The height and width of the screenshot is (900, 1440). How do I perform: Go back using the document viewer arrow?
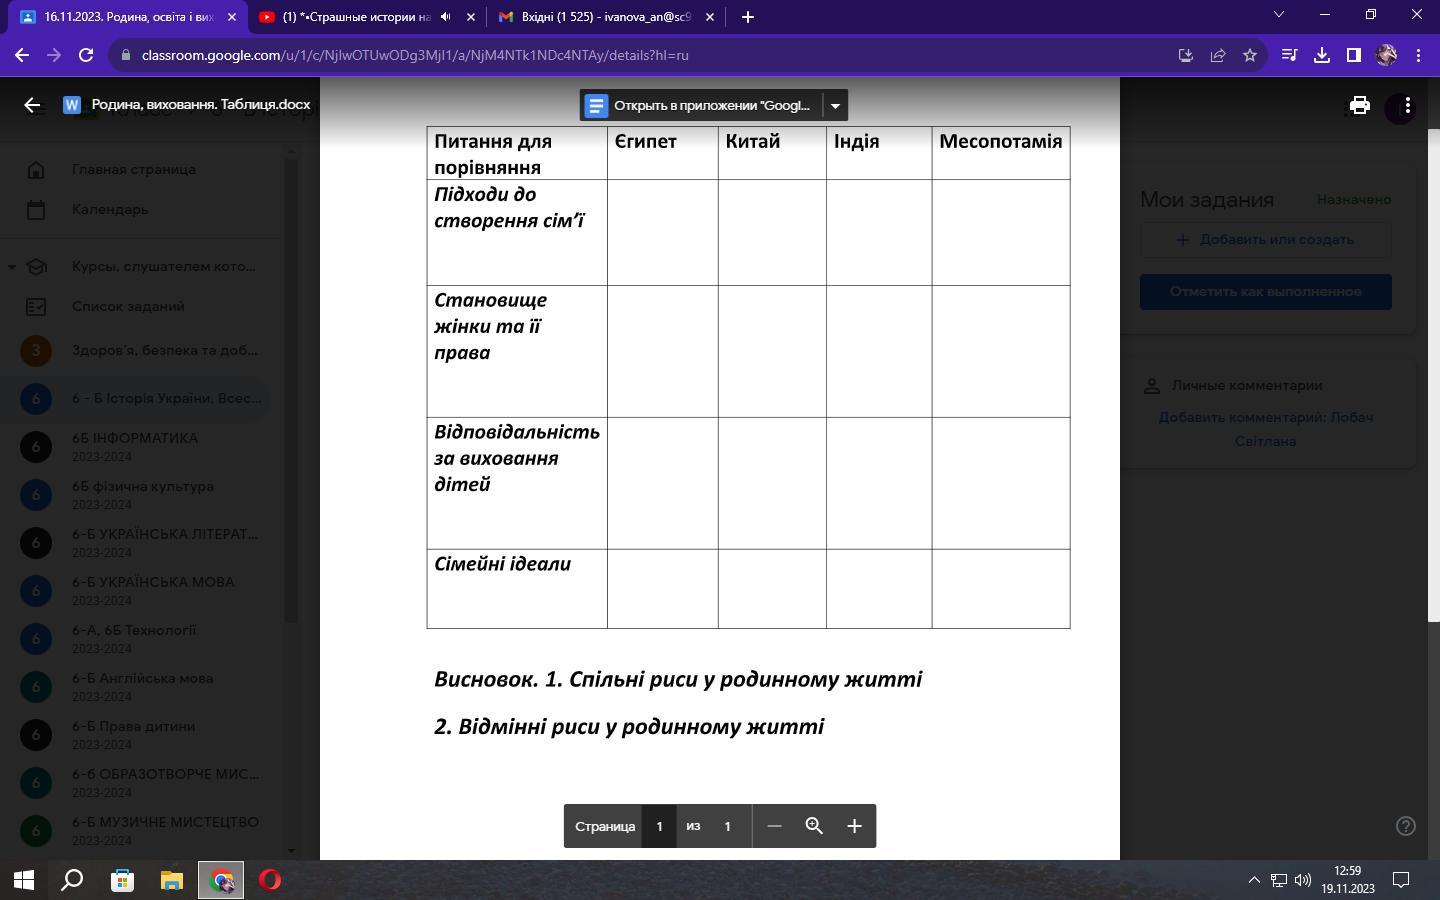tap(32, 105)
